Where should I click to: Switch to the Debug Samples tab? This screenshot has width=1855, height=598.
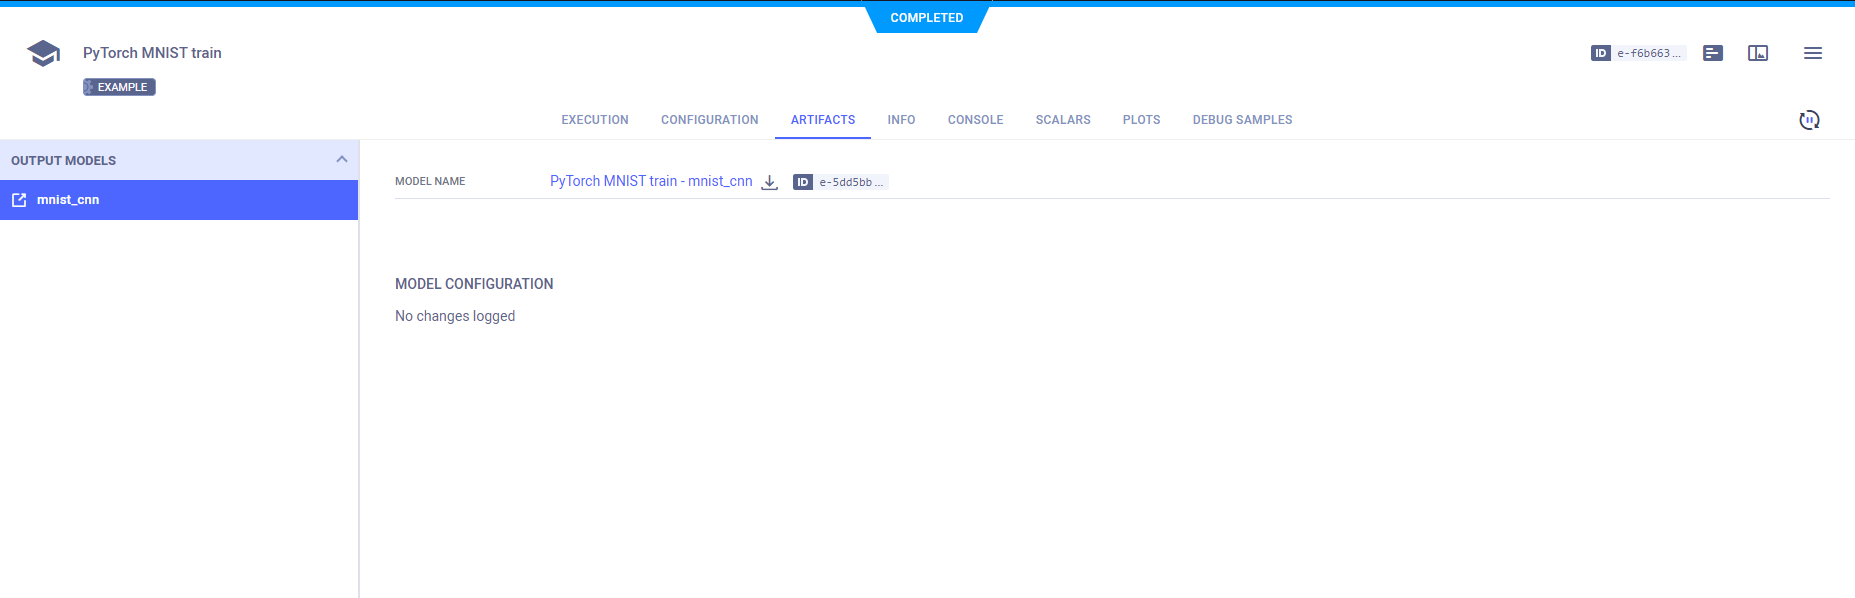click(1242, 120)
